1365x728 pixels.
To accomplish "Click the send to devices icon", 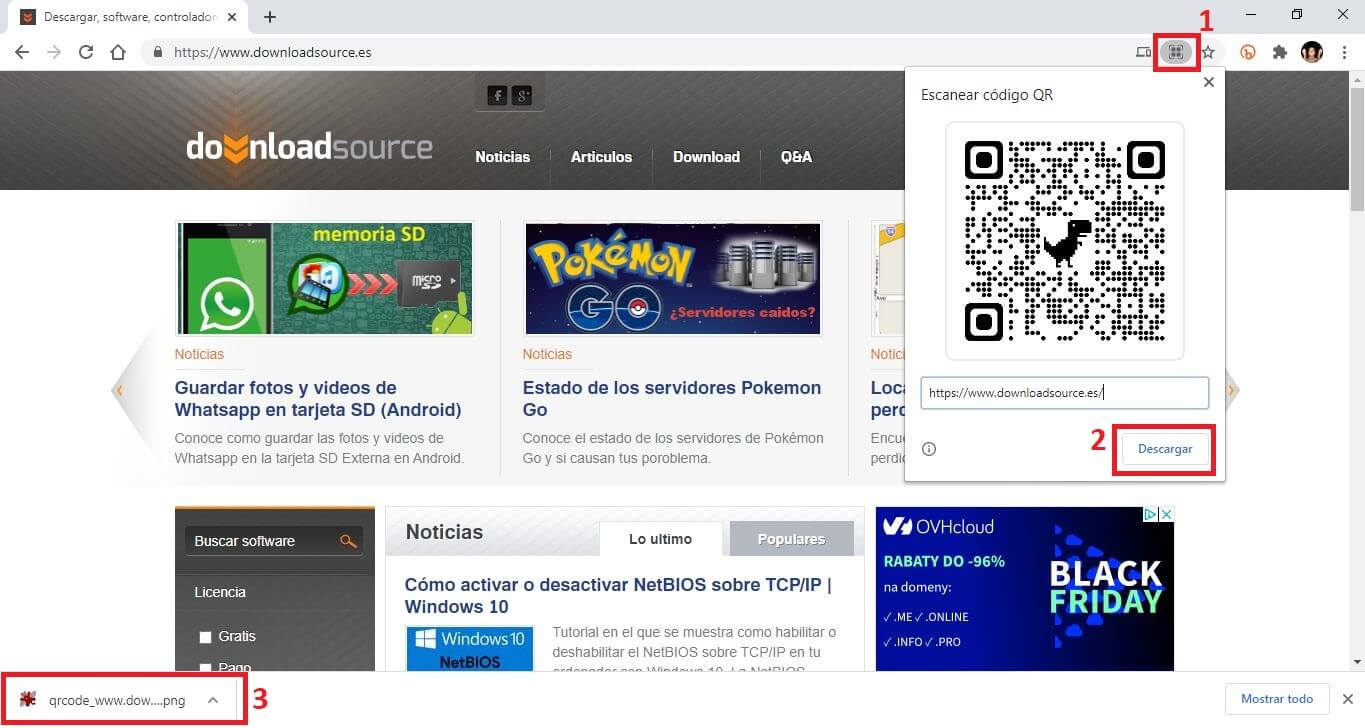I will pyautogui.click(x=1144, y=52).
